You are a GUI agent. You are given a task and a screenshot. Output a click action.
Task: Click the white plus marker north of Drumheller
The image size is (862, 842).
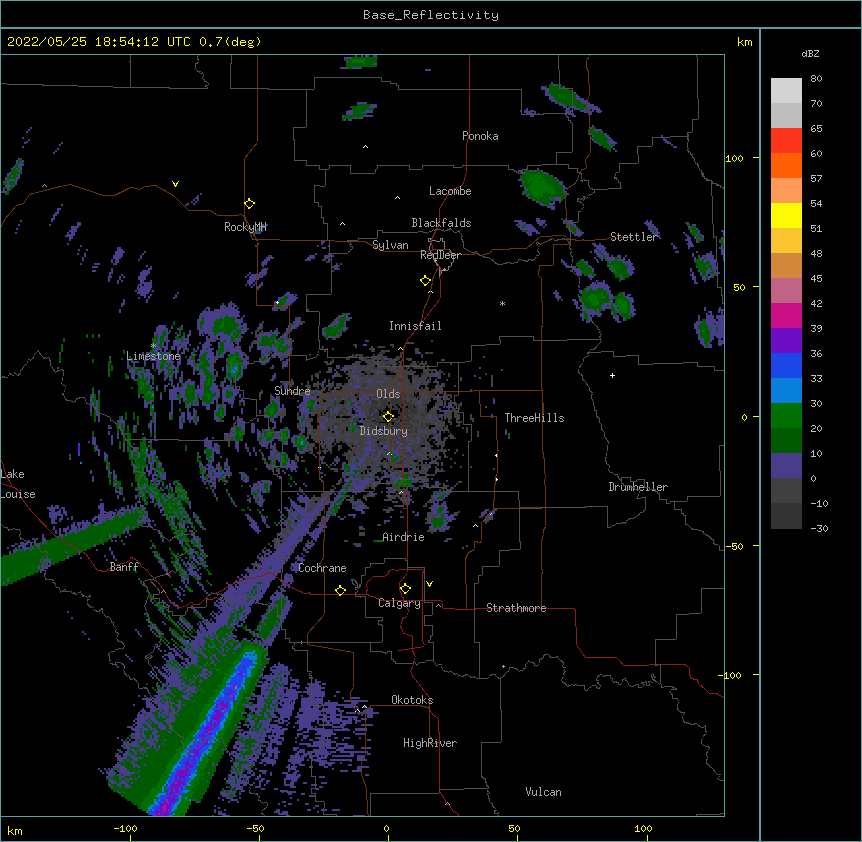coord(612,375)
